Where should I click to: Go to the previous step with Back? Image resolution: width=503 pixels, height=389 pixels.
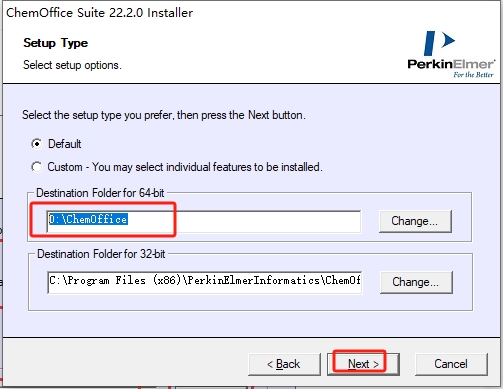284,364
